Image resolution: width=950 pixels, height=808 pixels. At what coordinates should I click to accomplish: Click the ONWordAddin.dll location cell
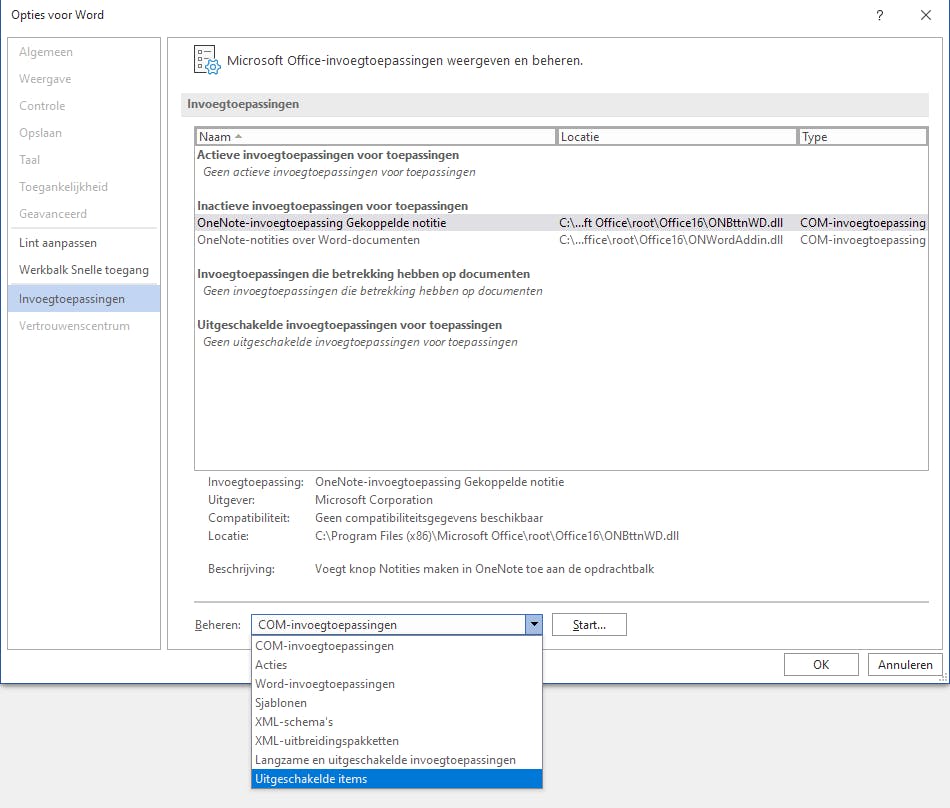(x=671, y=240)
